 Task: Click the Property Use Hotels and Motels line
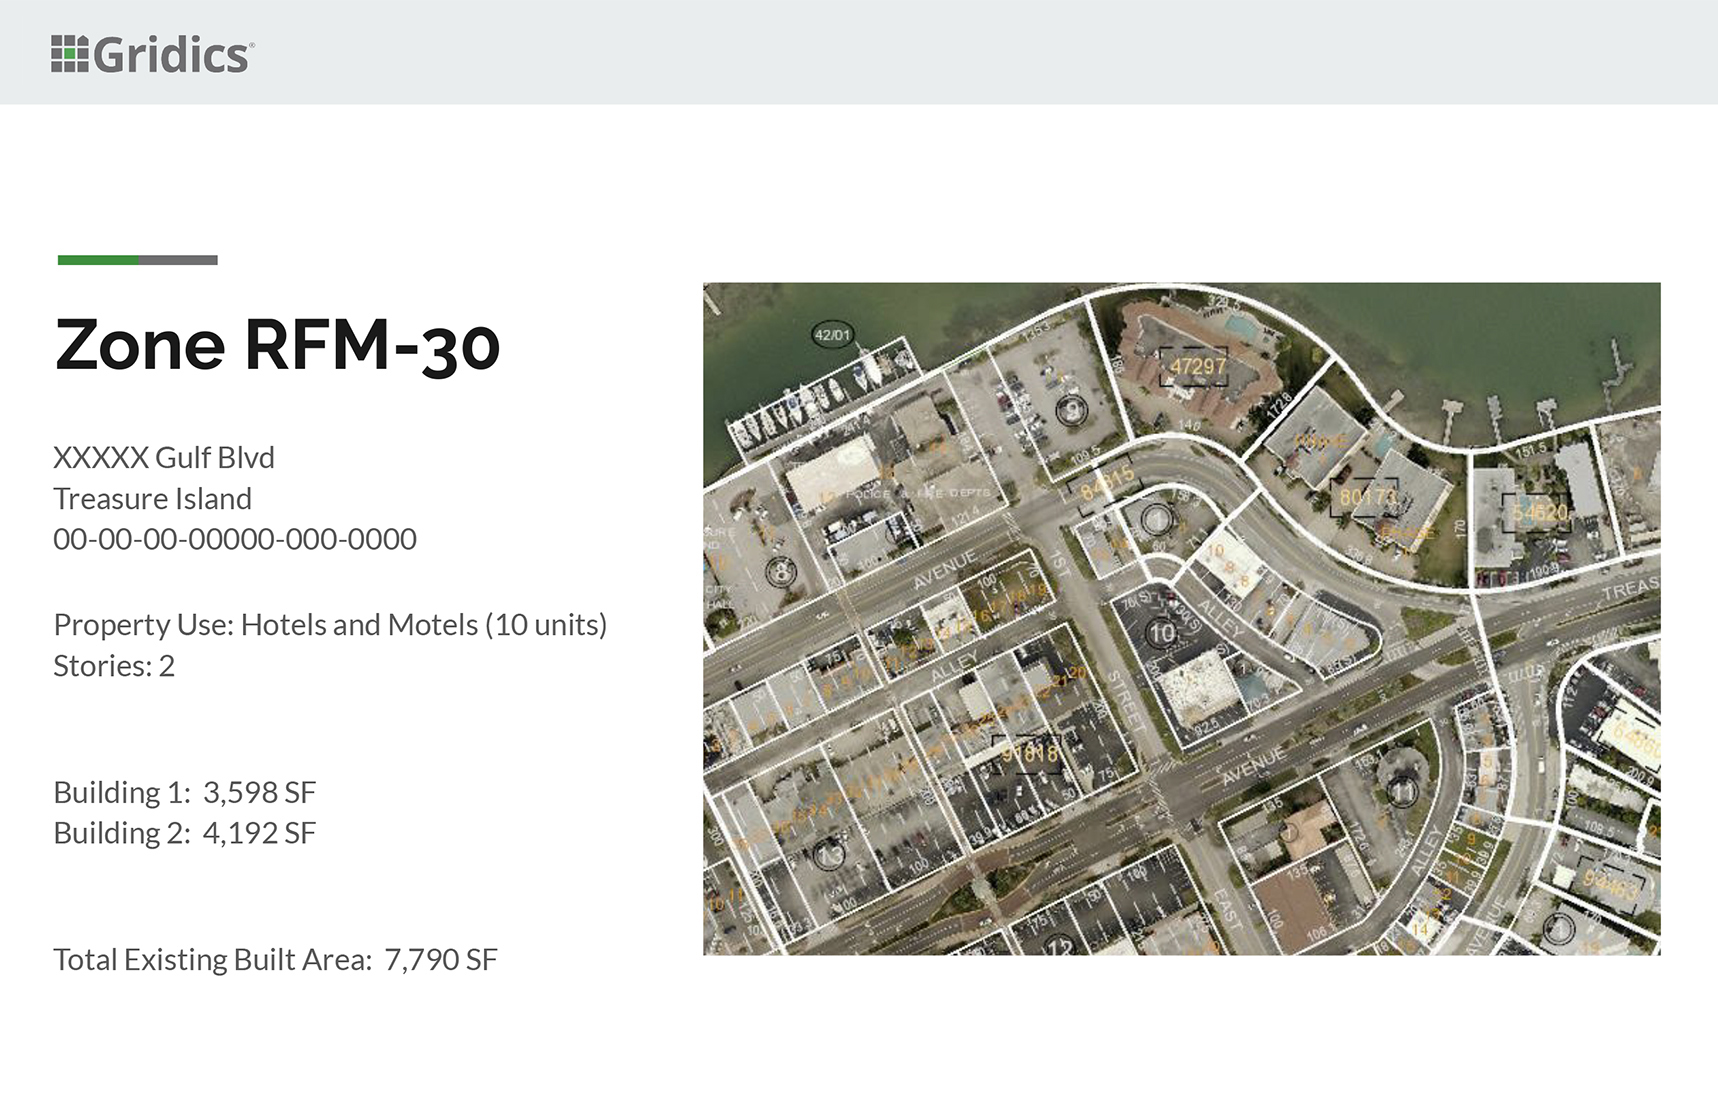330,625
